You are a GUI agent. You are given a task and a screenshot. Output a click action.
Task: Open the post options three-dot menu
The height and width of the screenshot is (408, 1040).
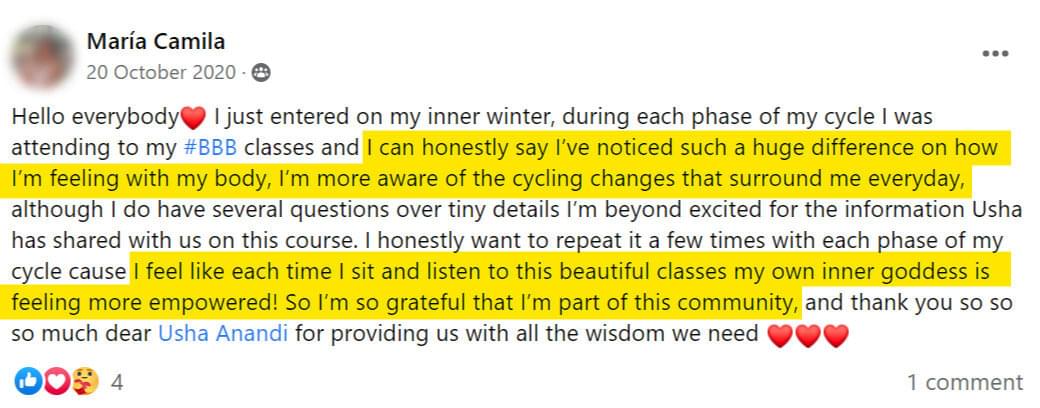point(995,54)
